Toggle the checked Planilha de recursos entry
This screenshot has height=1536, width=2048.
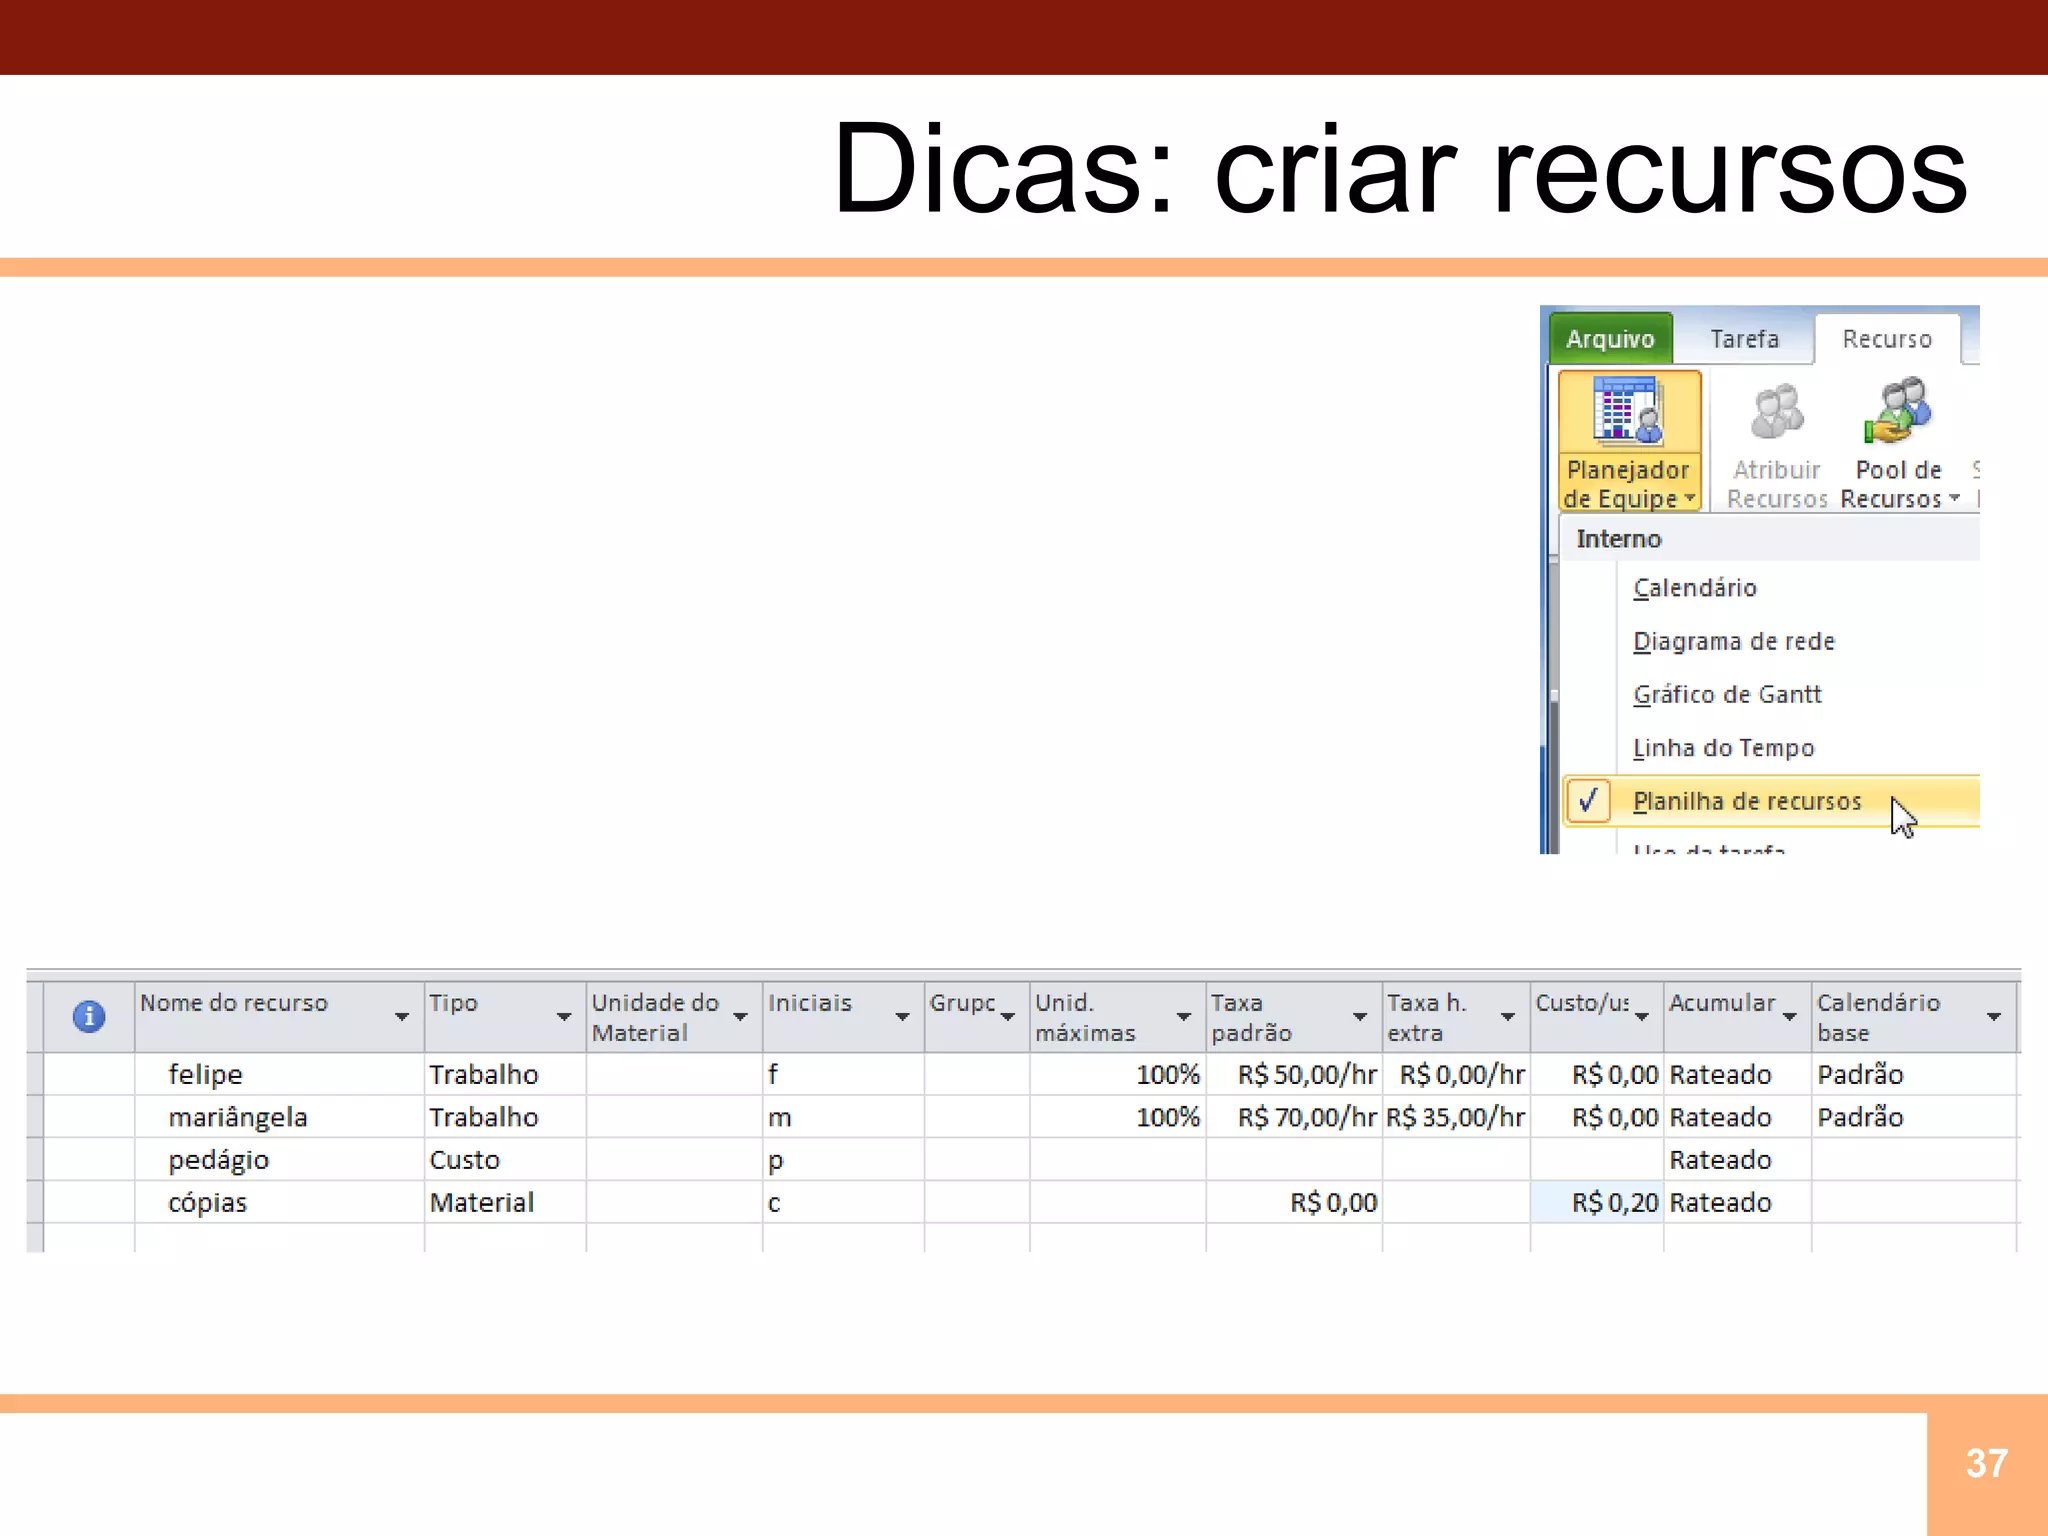tap(1770, 801)
